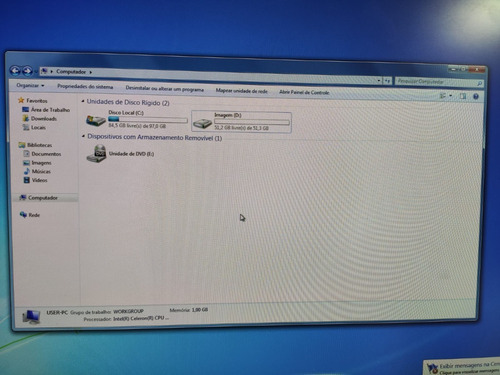Select Bibliotecas in the navigation pane
The width and height of the screenshot is (500, 375).
[x=39, y=145]
